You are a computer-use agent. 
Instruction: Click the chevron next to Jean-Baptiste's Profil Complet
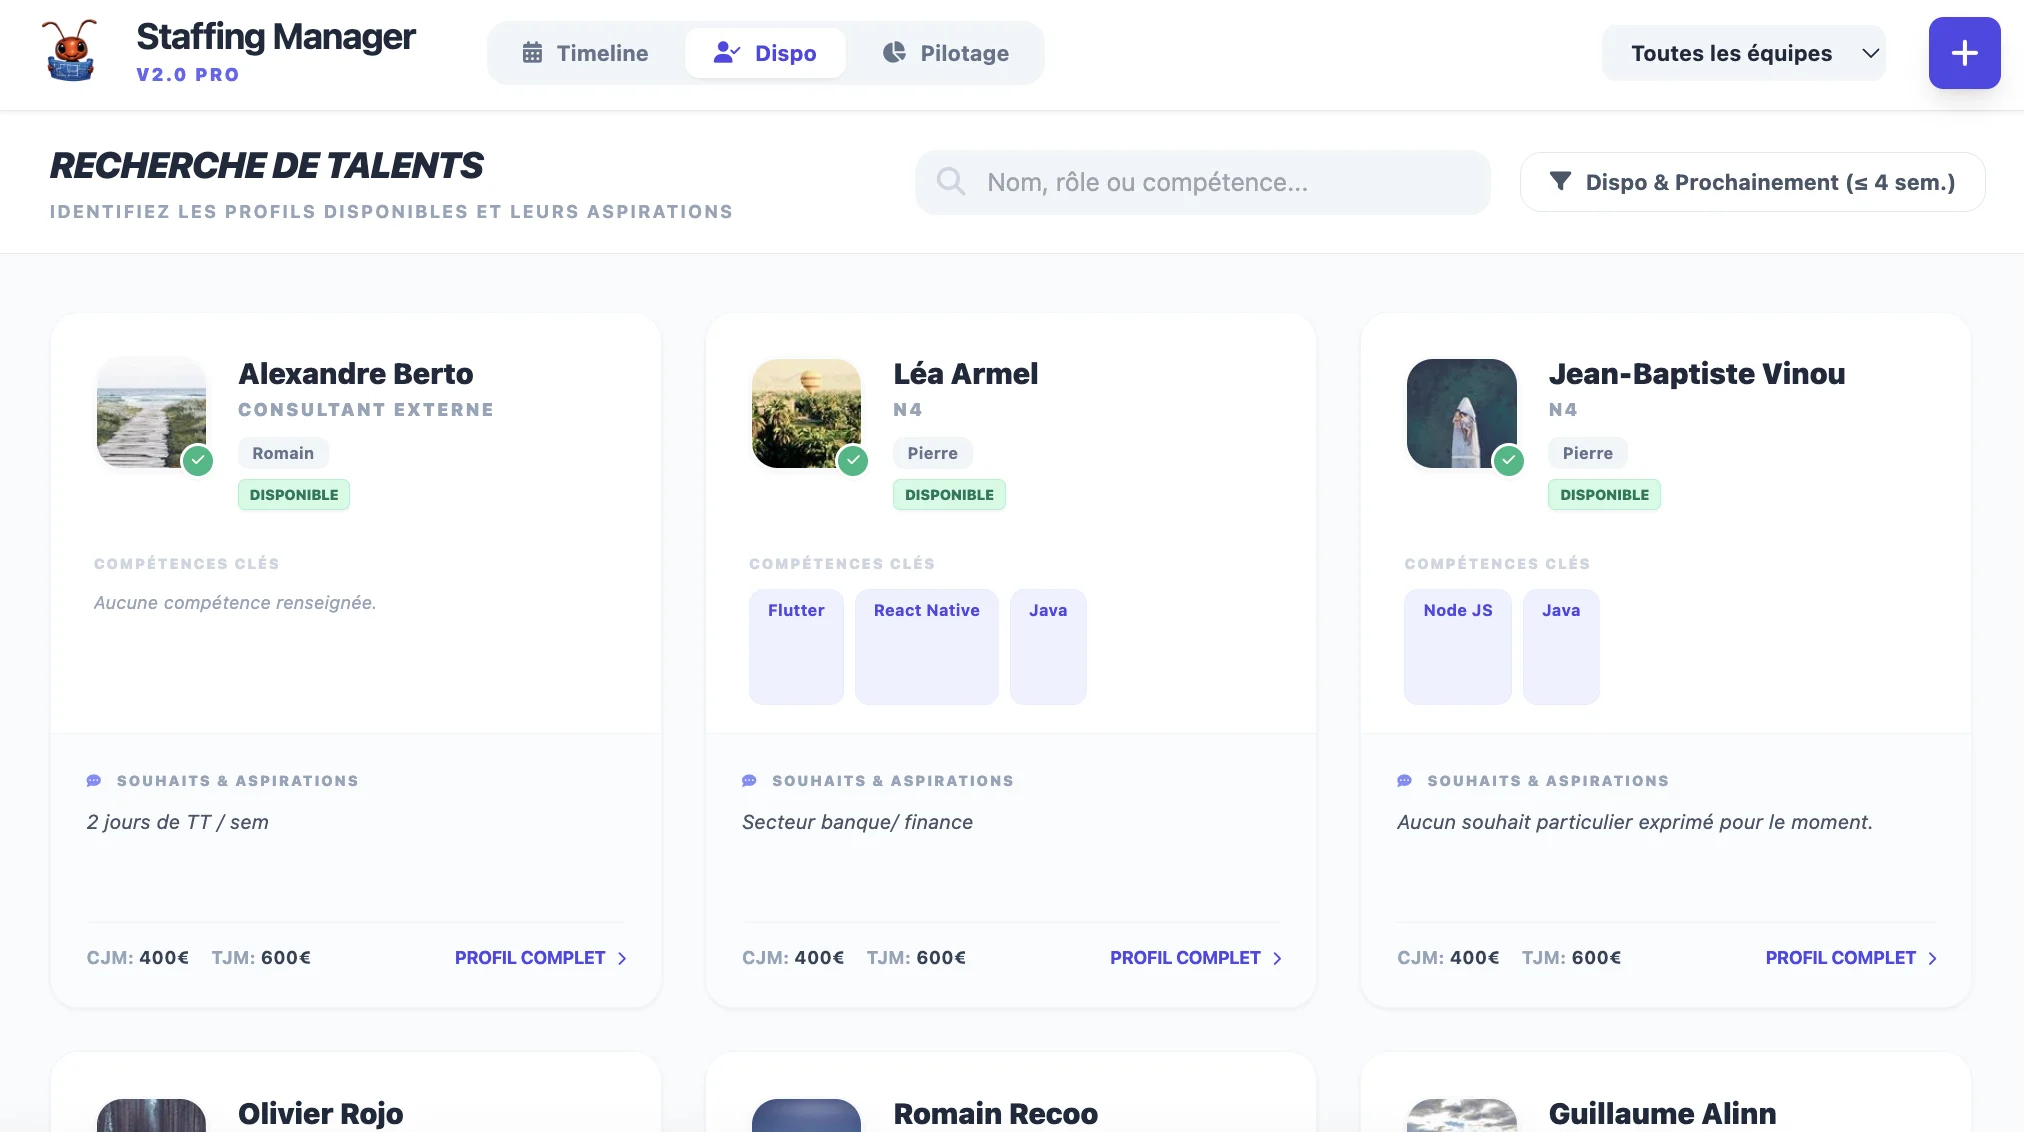(1932, 958)
